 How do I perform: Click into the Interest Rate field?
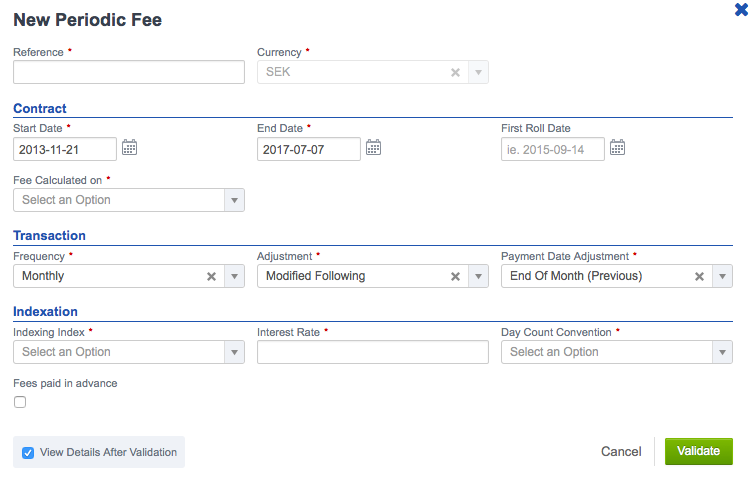[373, 352]
